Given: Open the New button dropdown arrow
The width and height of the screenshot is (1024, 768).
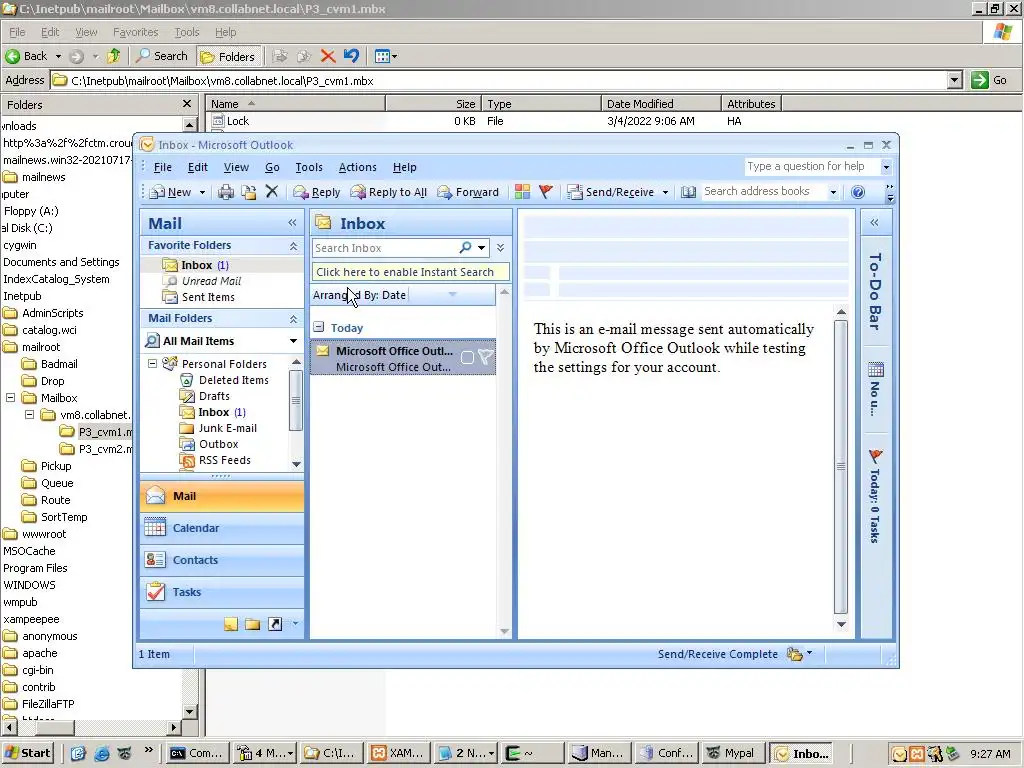Looking at the screenshot, I should [202, 192].
